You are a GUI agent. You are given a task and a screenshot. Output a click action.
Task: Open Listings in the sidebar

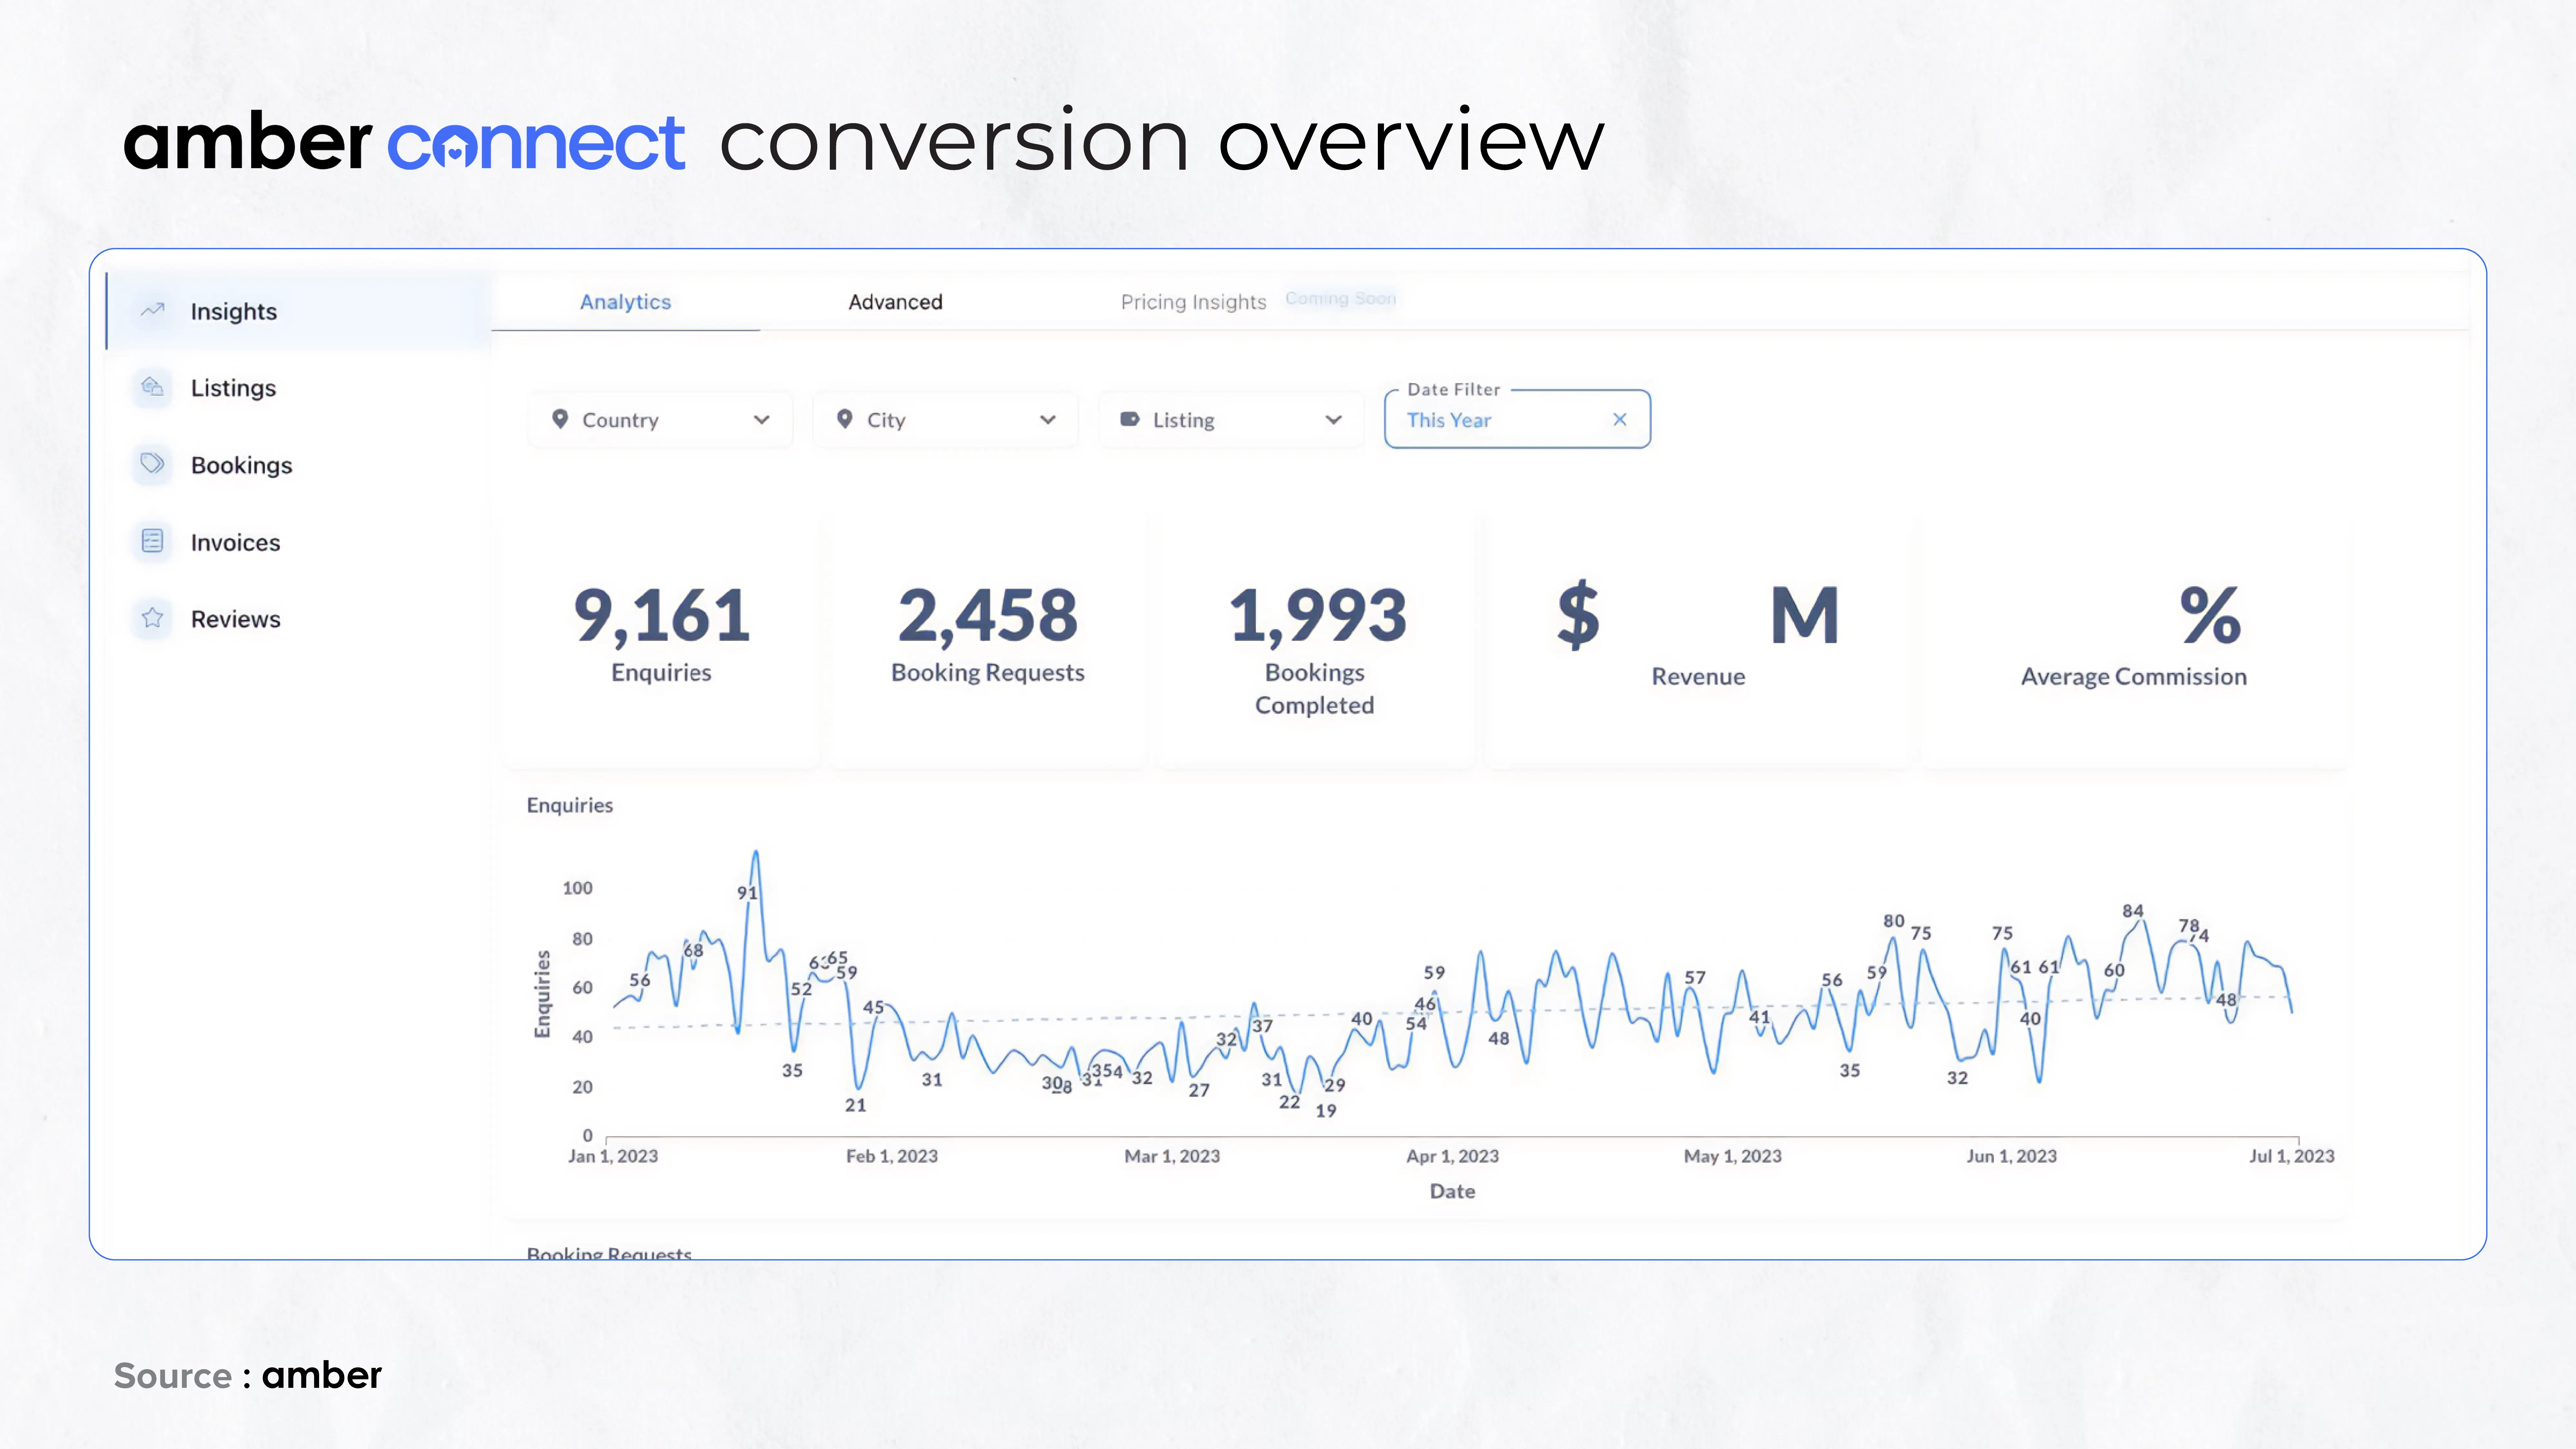pyautogui.click(x=298, y=388)
